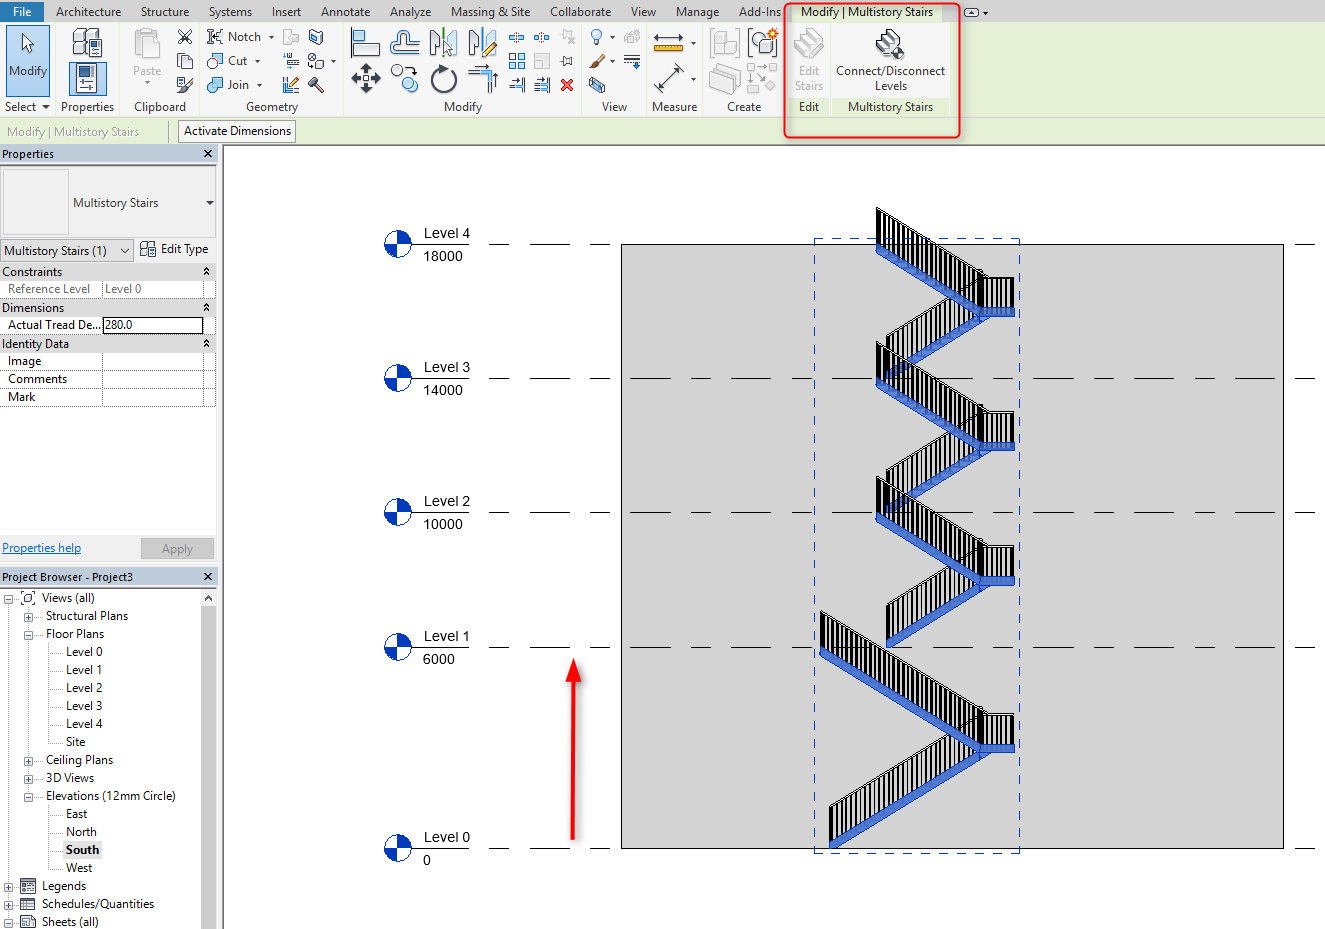Select the Match Type Properties tool
The width and height of the screenshot is (1325, 929).
(x=184, y=85)
